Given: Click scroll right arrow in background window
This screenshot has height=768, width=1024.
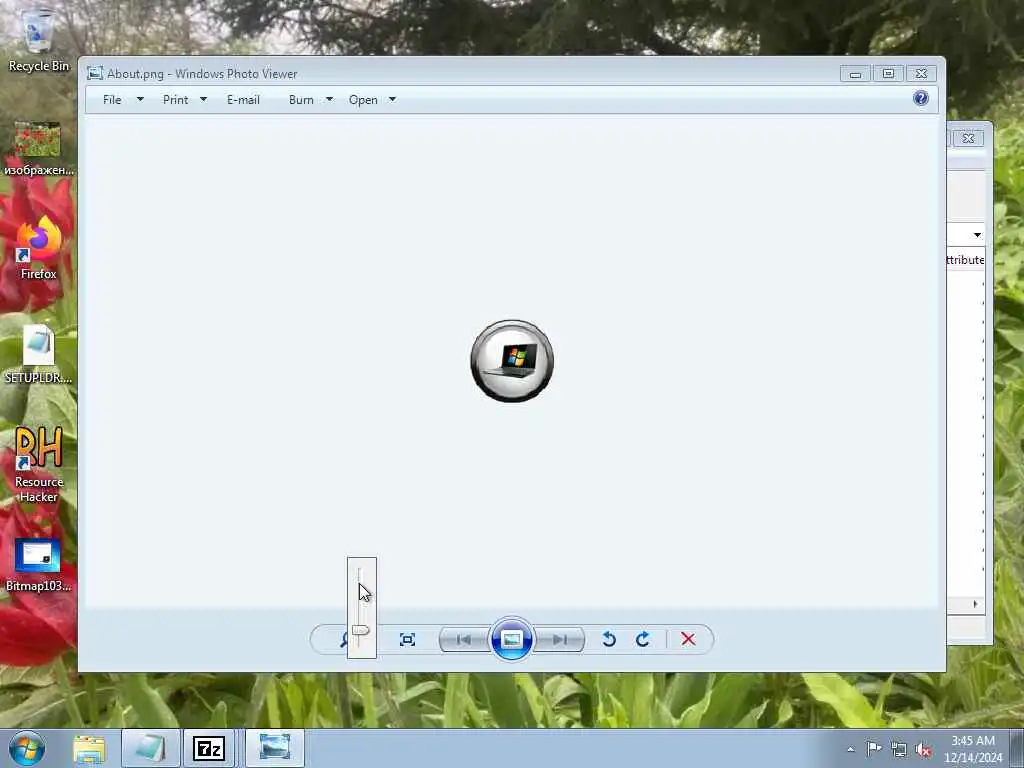Looking at the screenshot, I should pos(975,604).
